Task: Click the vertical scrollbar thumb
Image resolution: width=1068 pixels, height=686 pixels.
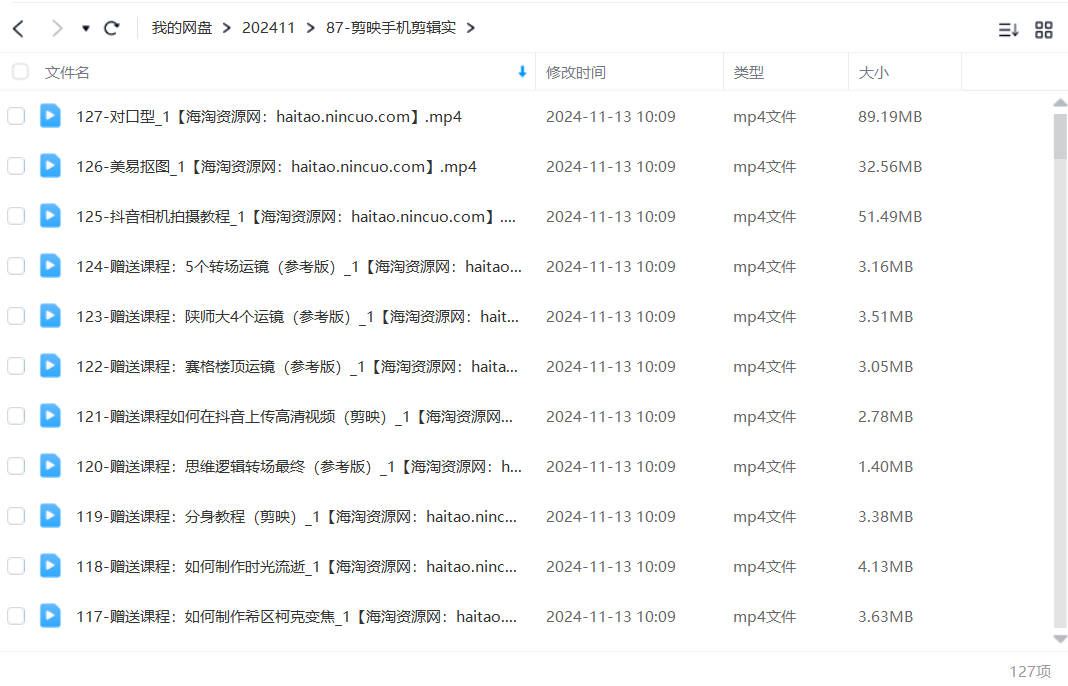Action: (1060, 136)
